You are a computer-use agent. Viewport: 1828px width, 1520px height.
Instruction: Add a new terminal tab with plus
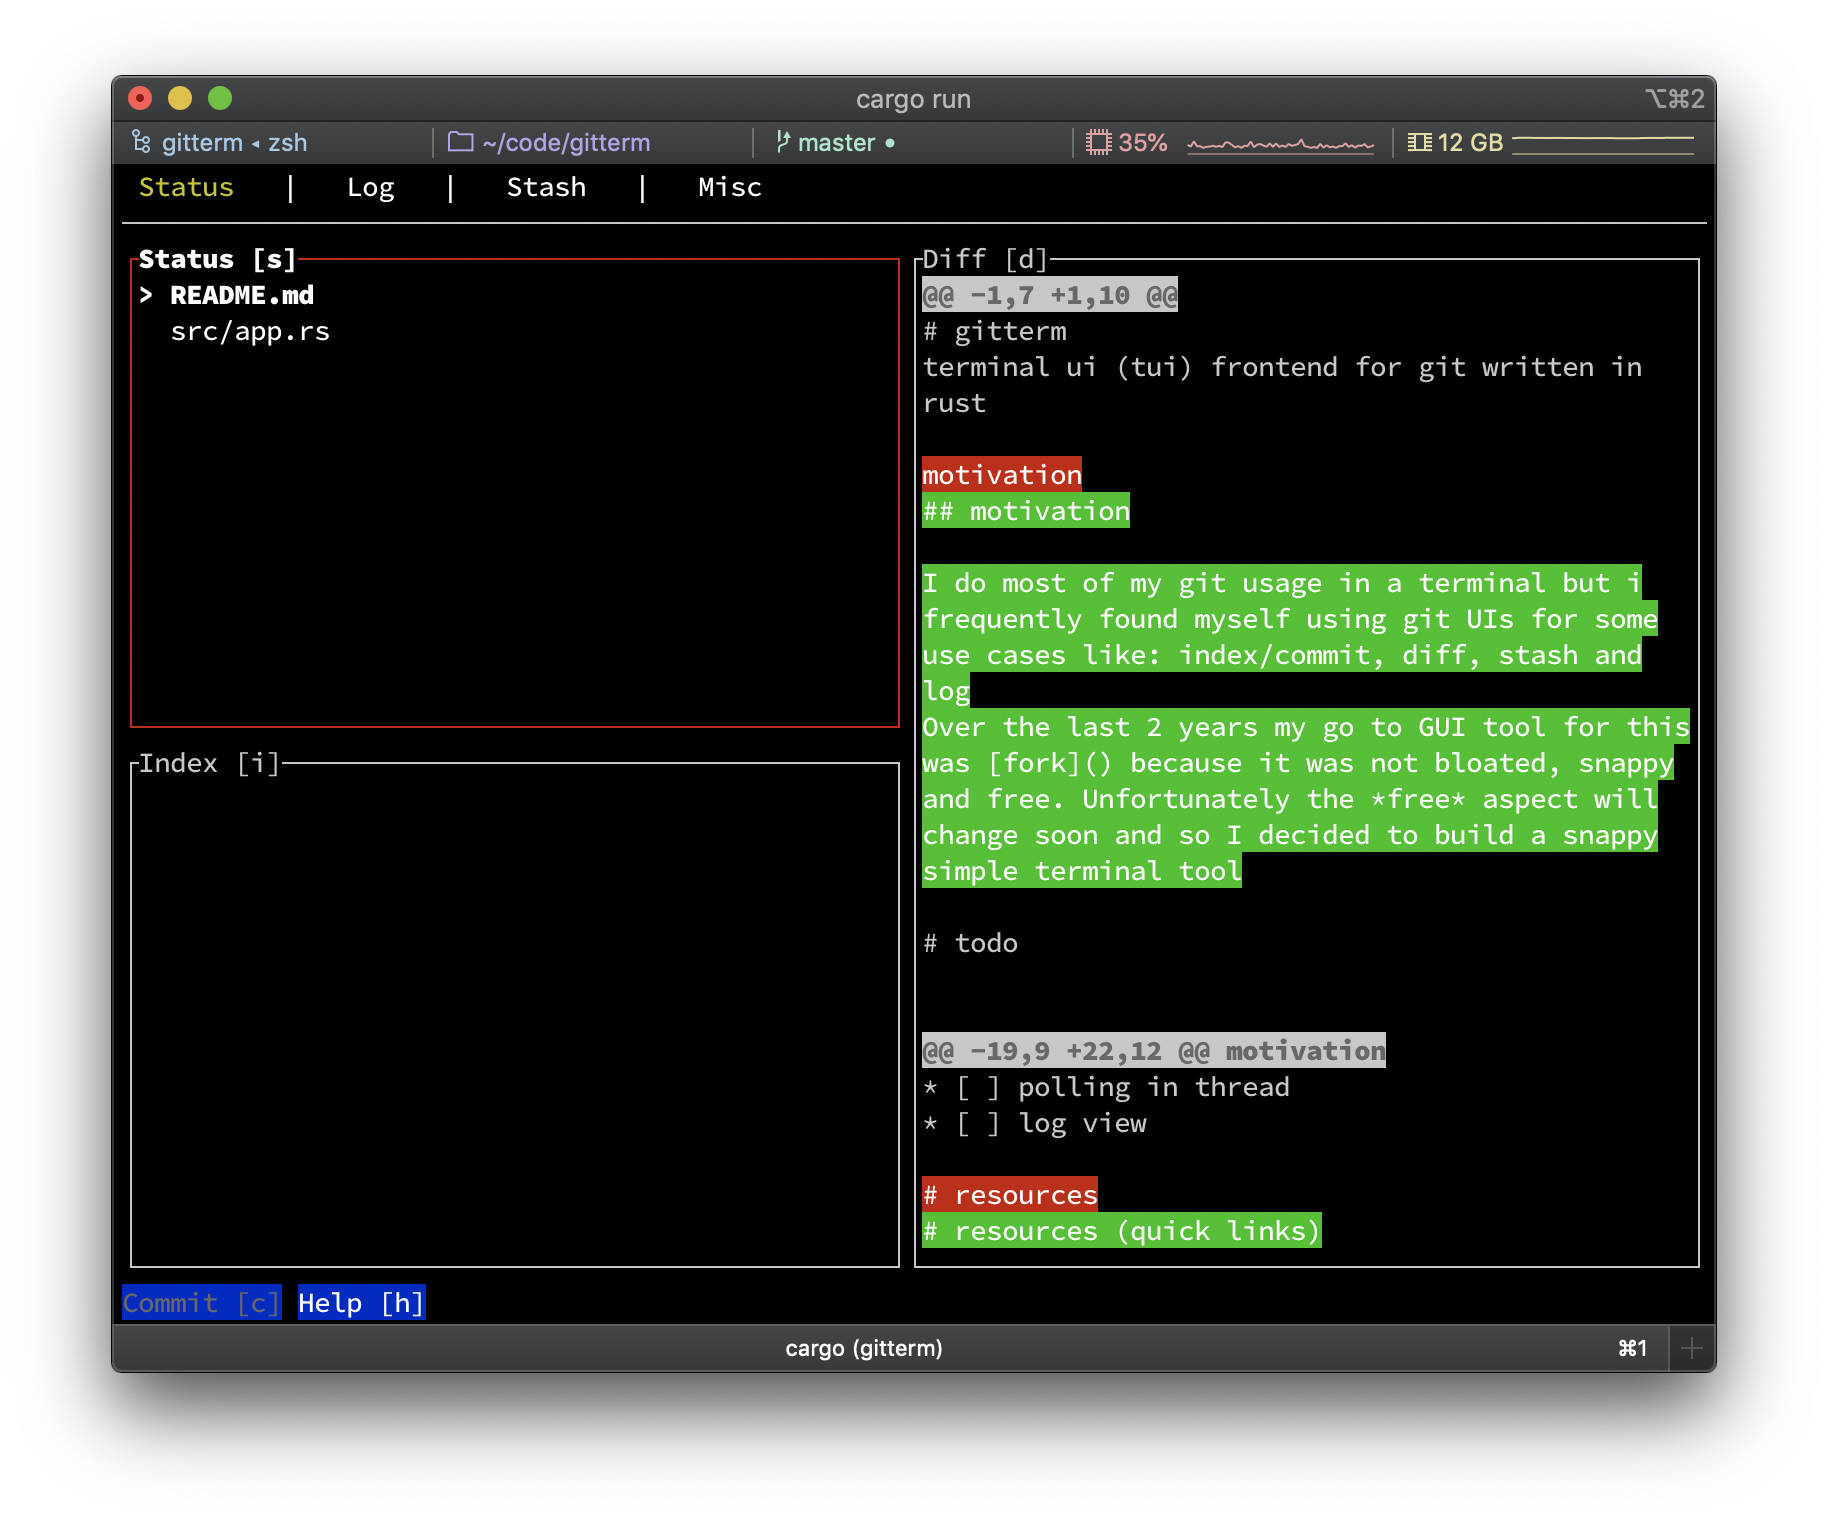pyautogui.click(x=1691, y=1348)
